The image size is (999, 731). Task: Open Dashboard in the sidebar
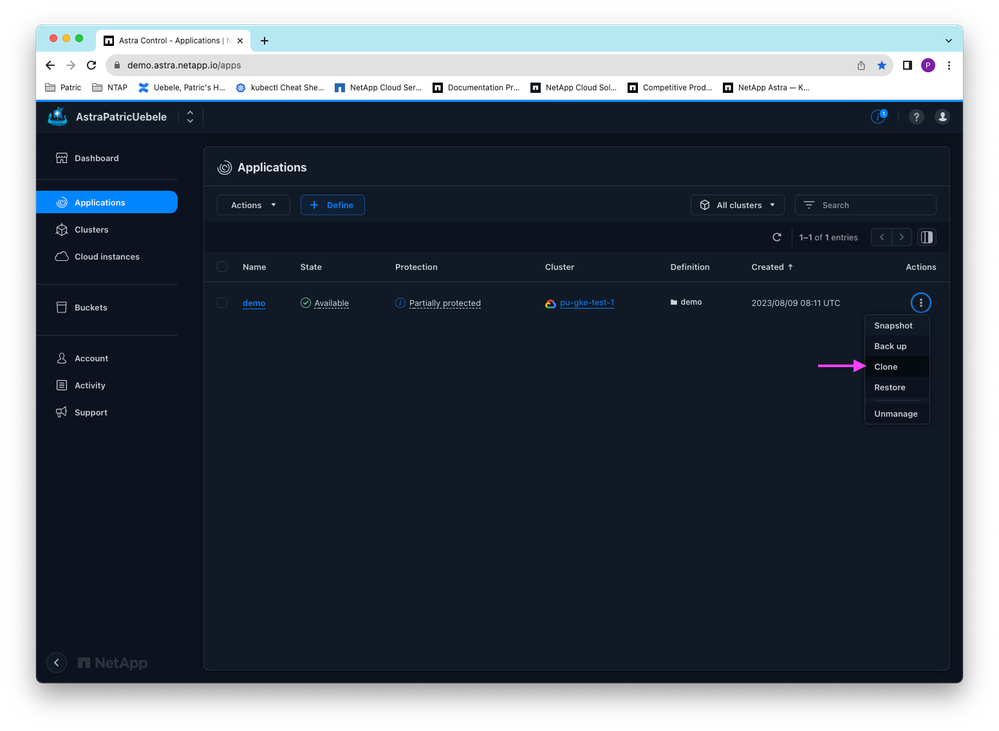107,158
